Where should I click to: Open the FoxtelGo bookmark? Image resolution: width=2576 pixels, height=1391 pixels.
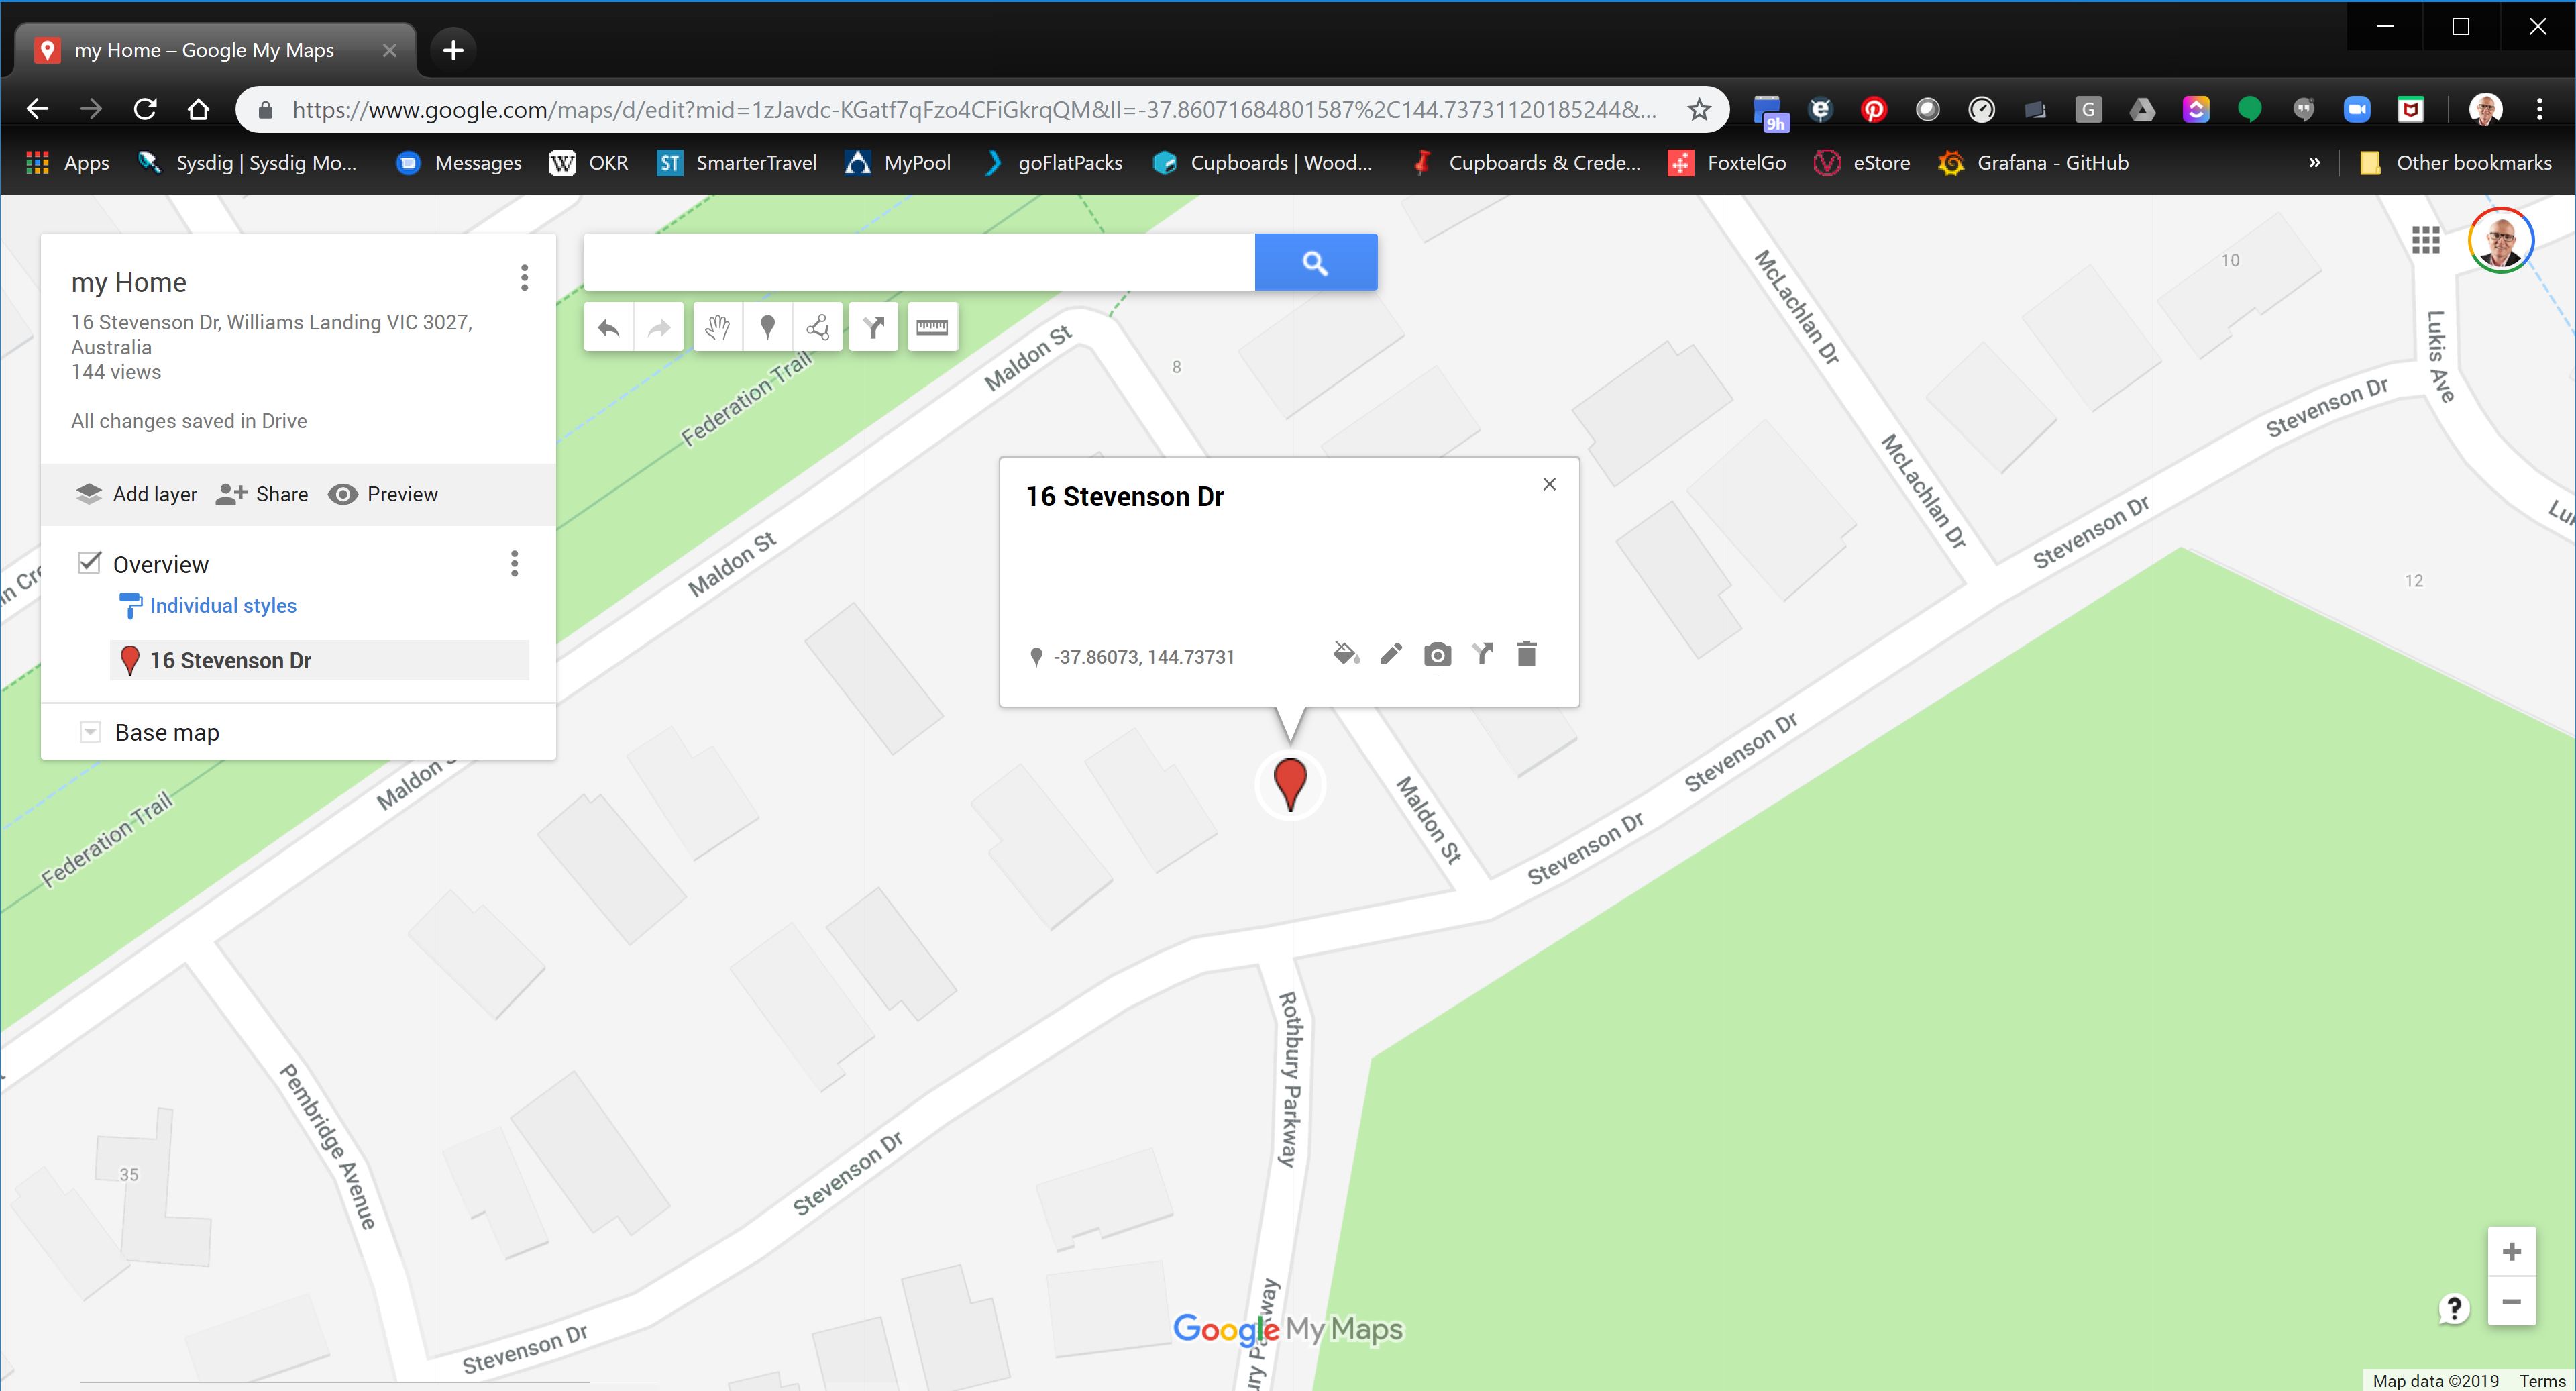coord(1727,163)
